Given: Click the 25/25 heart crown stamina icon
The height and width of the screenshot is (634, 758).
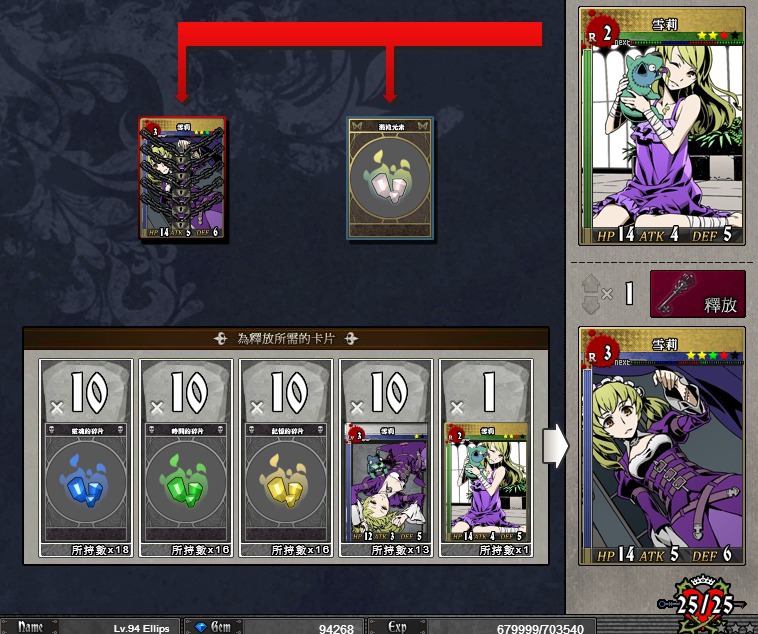Looking at the screenshot, I should (702, 604).
